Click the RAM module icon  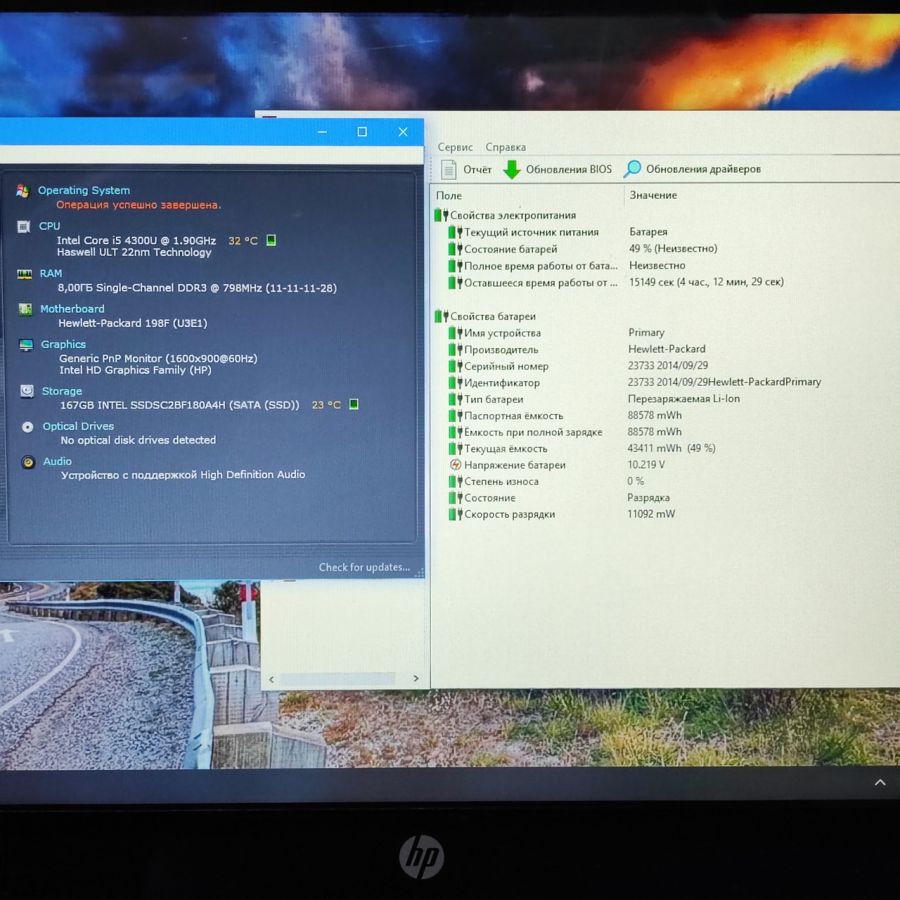tap(24, 274)
